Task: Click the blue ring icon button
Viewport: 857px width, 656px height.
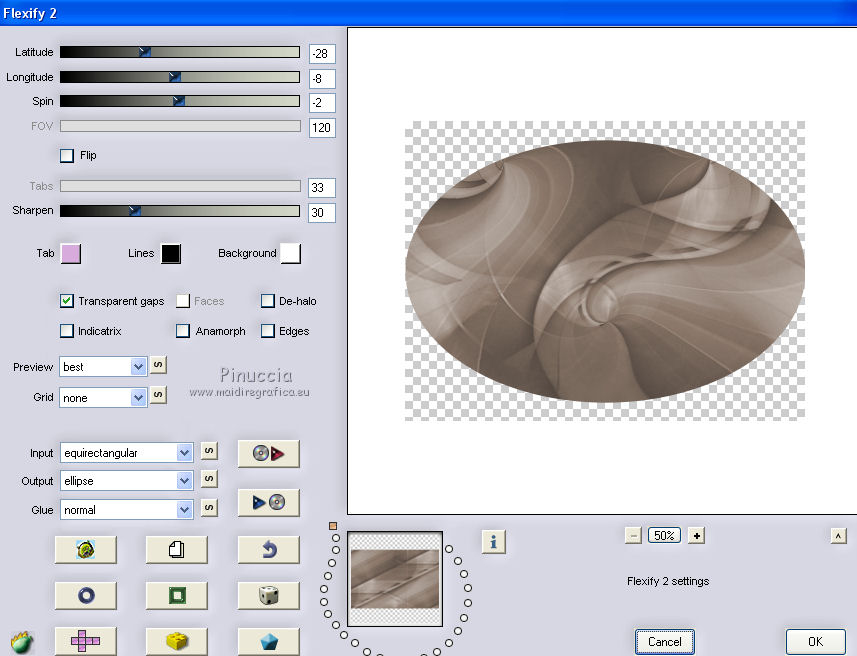Action: coord(86,595)
